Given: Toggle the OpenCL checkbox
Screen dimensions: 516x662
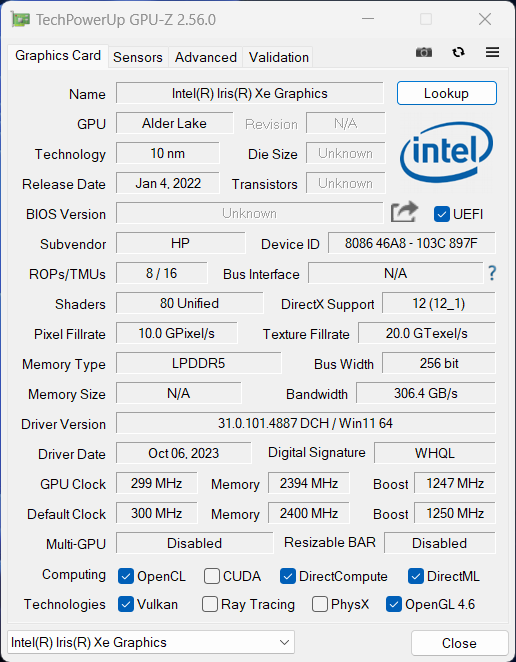Looking at the screenshot, I should [x=126, y=576].
